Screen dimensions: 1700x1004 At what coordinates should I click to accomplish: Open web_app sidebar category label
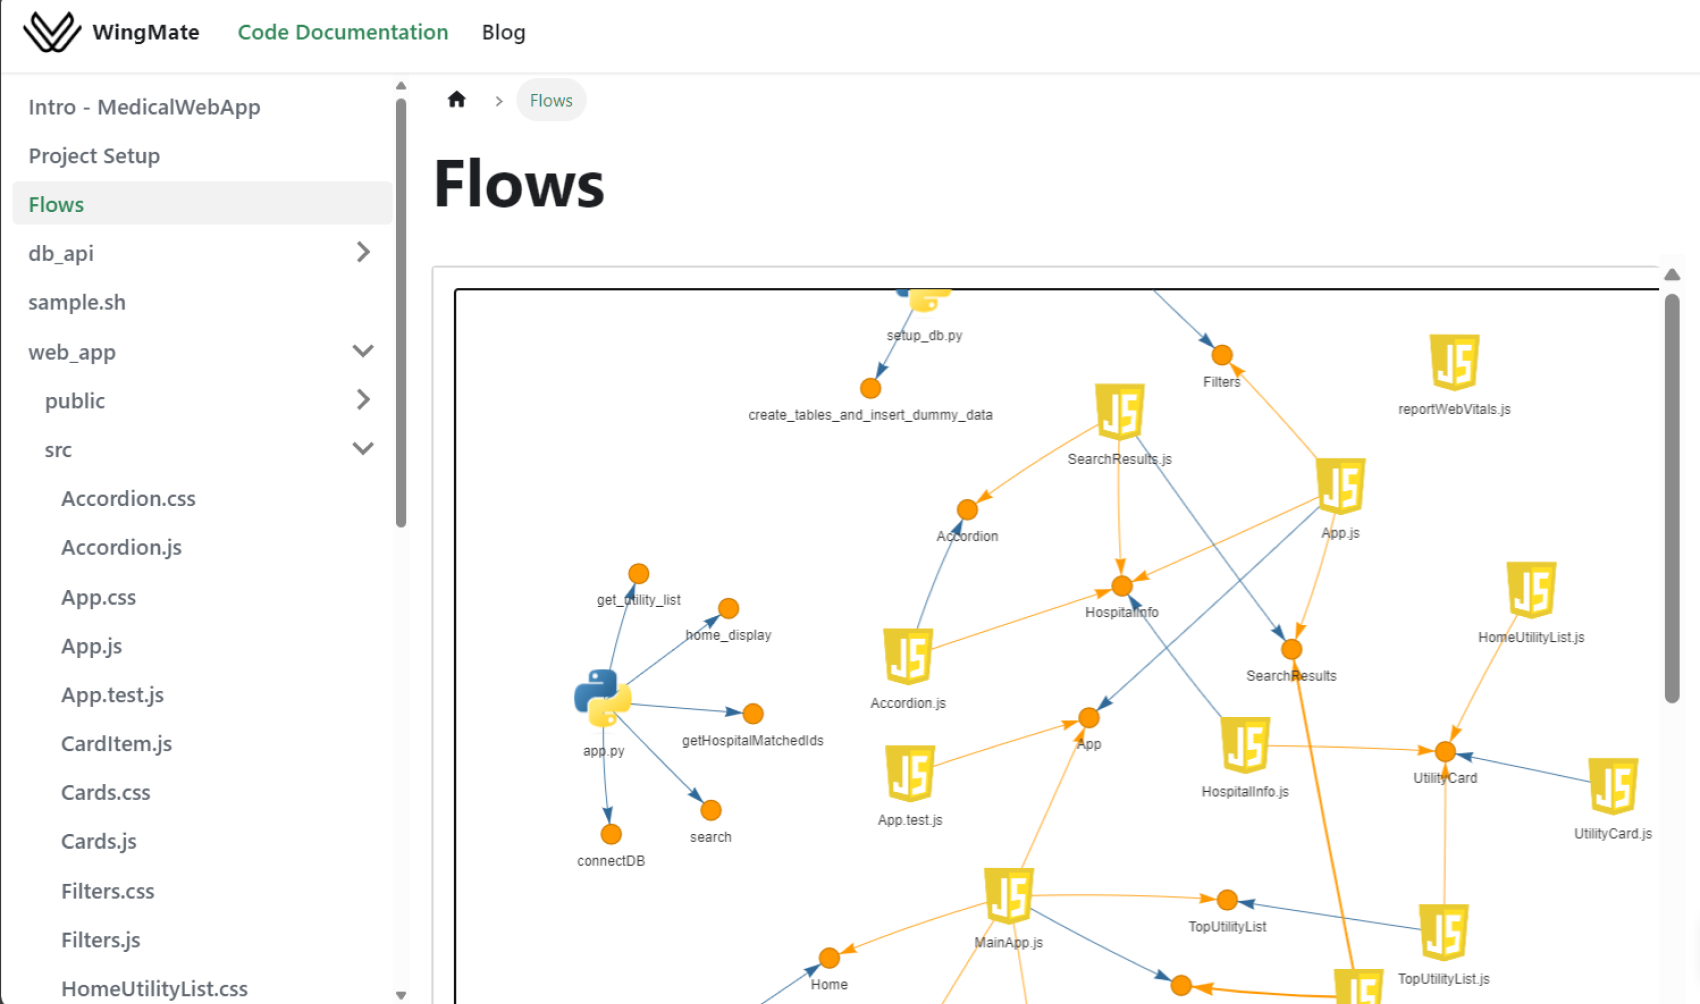[72, 352]
